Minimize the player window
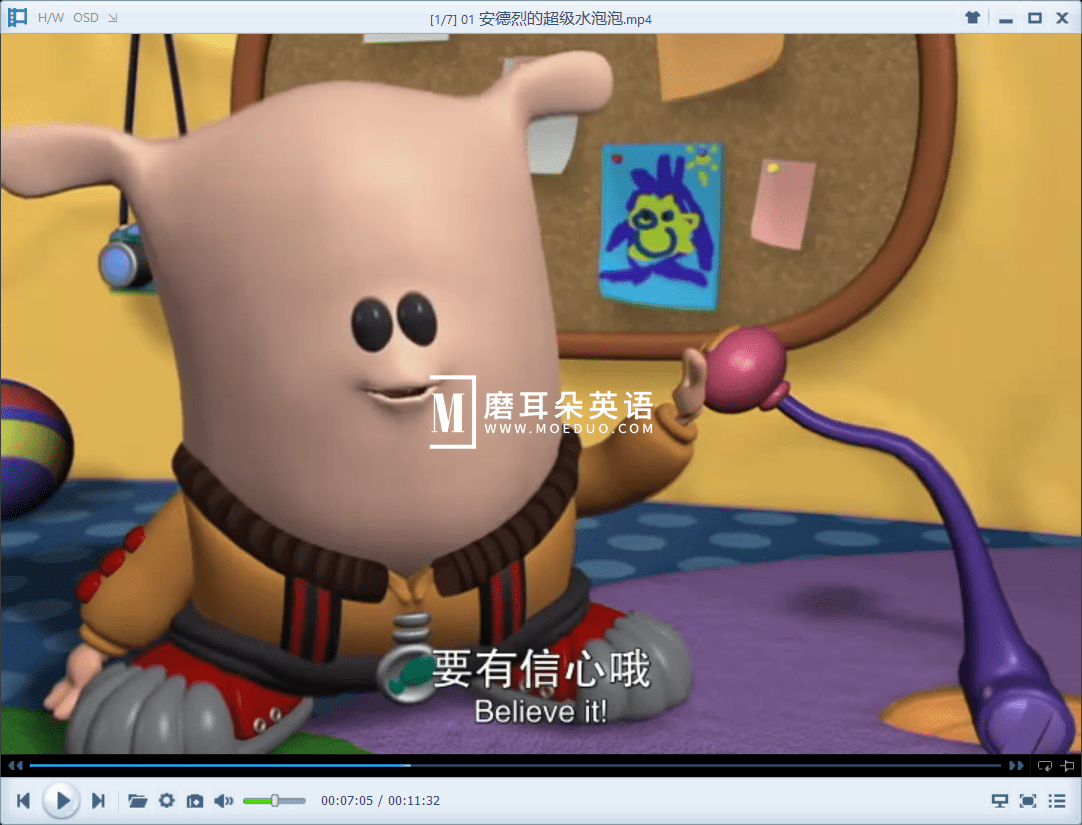This screenshot has height=825, width=1082. (x=1006, y=19)
